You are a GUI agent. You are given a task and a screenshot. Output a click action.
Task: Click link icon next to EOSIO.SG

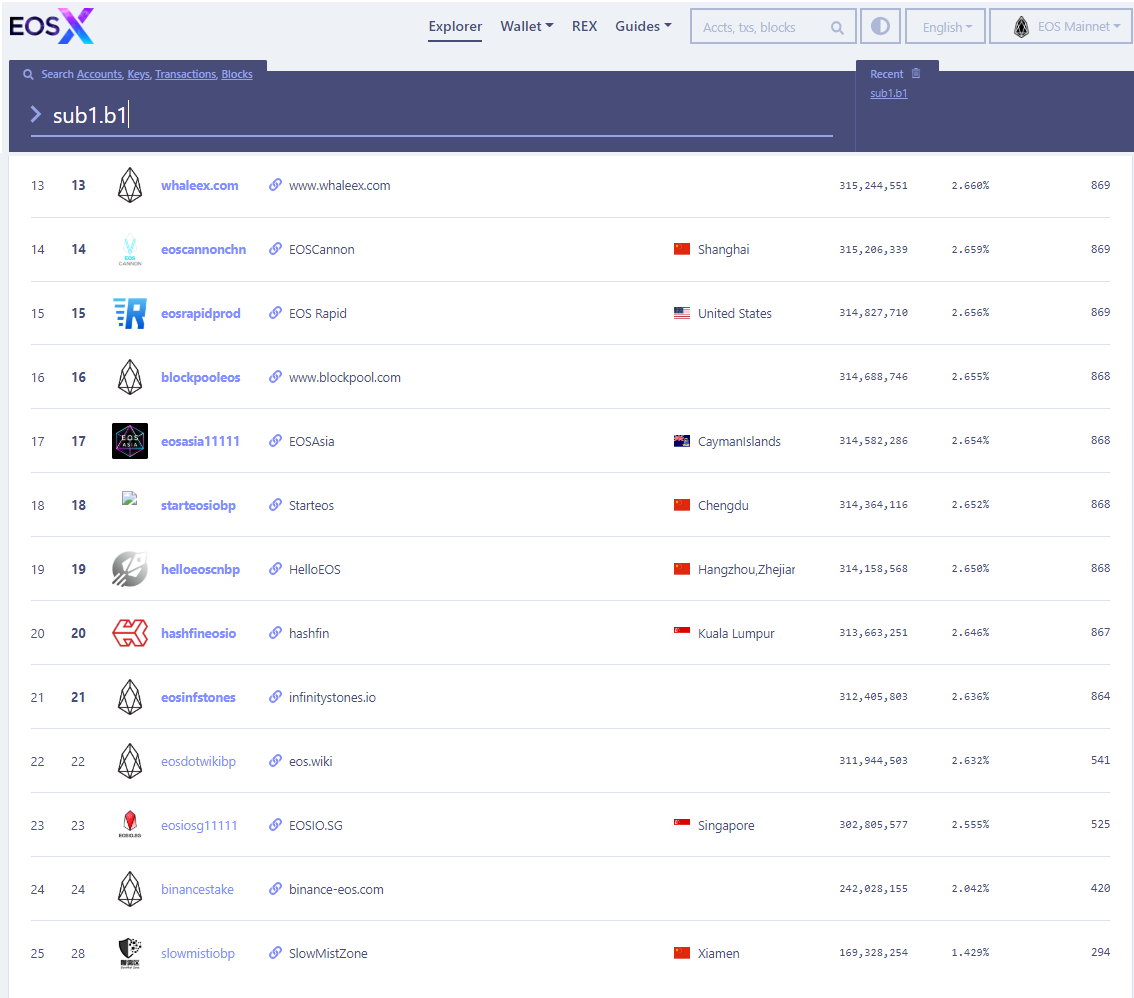coord(275,825)
